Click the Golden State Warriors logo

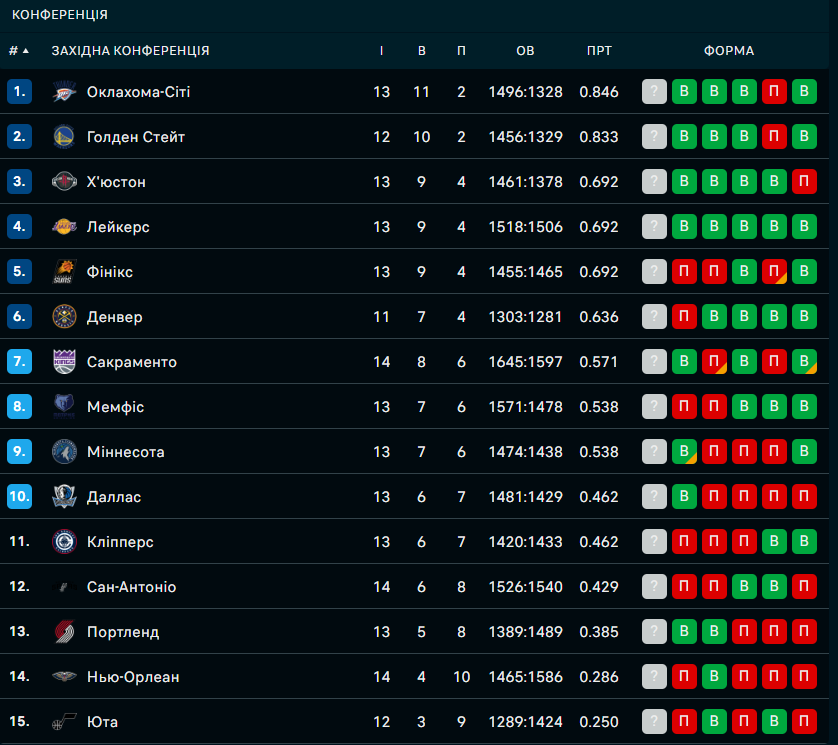pos(64,137)
